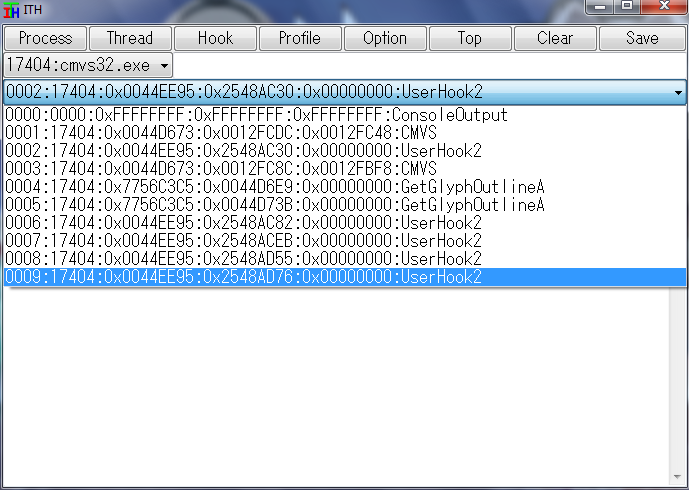Open the Option settings button
This screenshot has height=490, width=689.
point(385,38)
